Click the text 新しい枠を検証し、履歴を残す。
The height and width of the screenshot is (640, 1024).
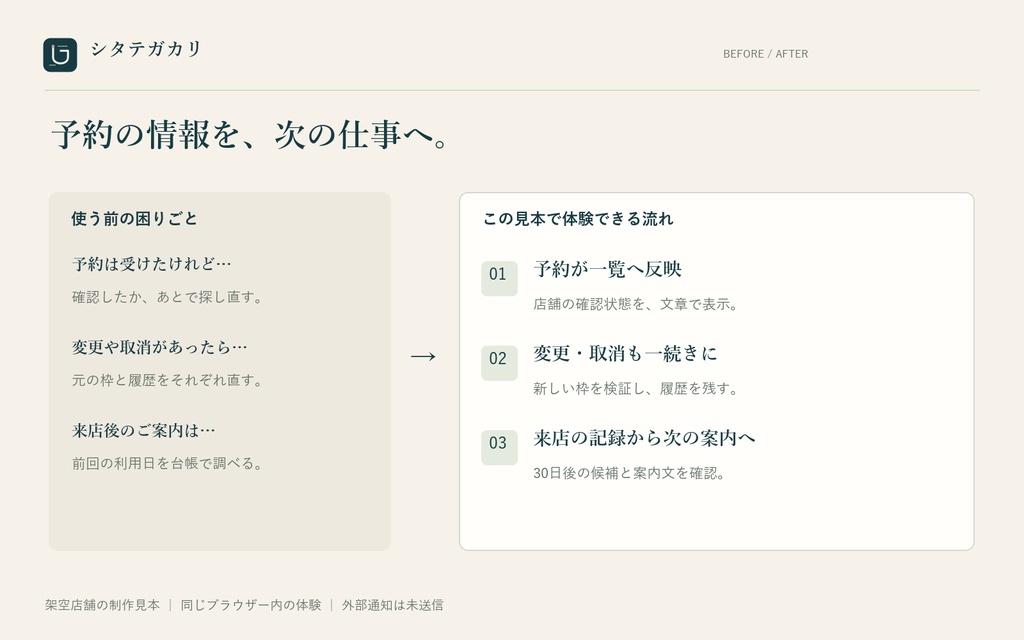(x=635, y=389)
